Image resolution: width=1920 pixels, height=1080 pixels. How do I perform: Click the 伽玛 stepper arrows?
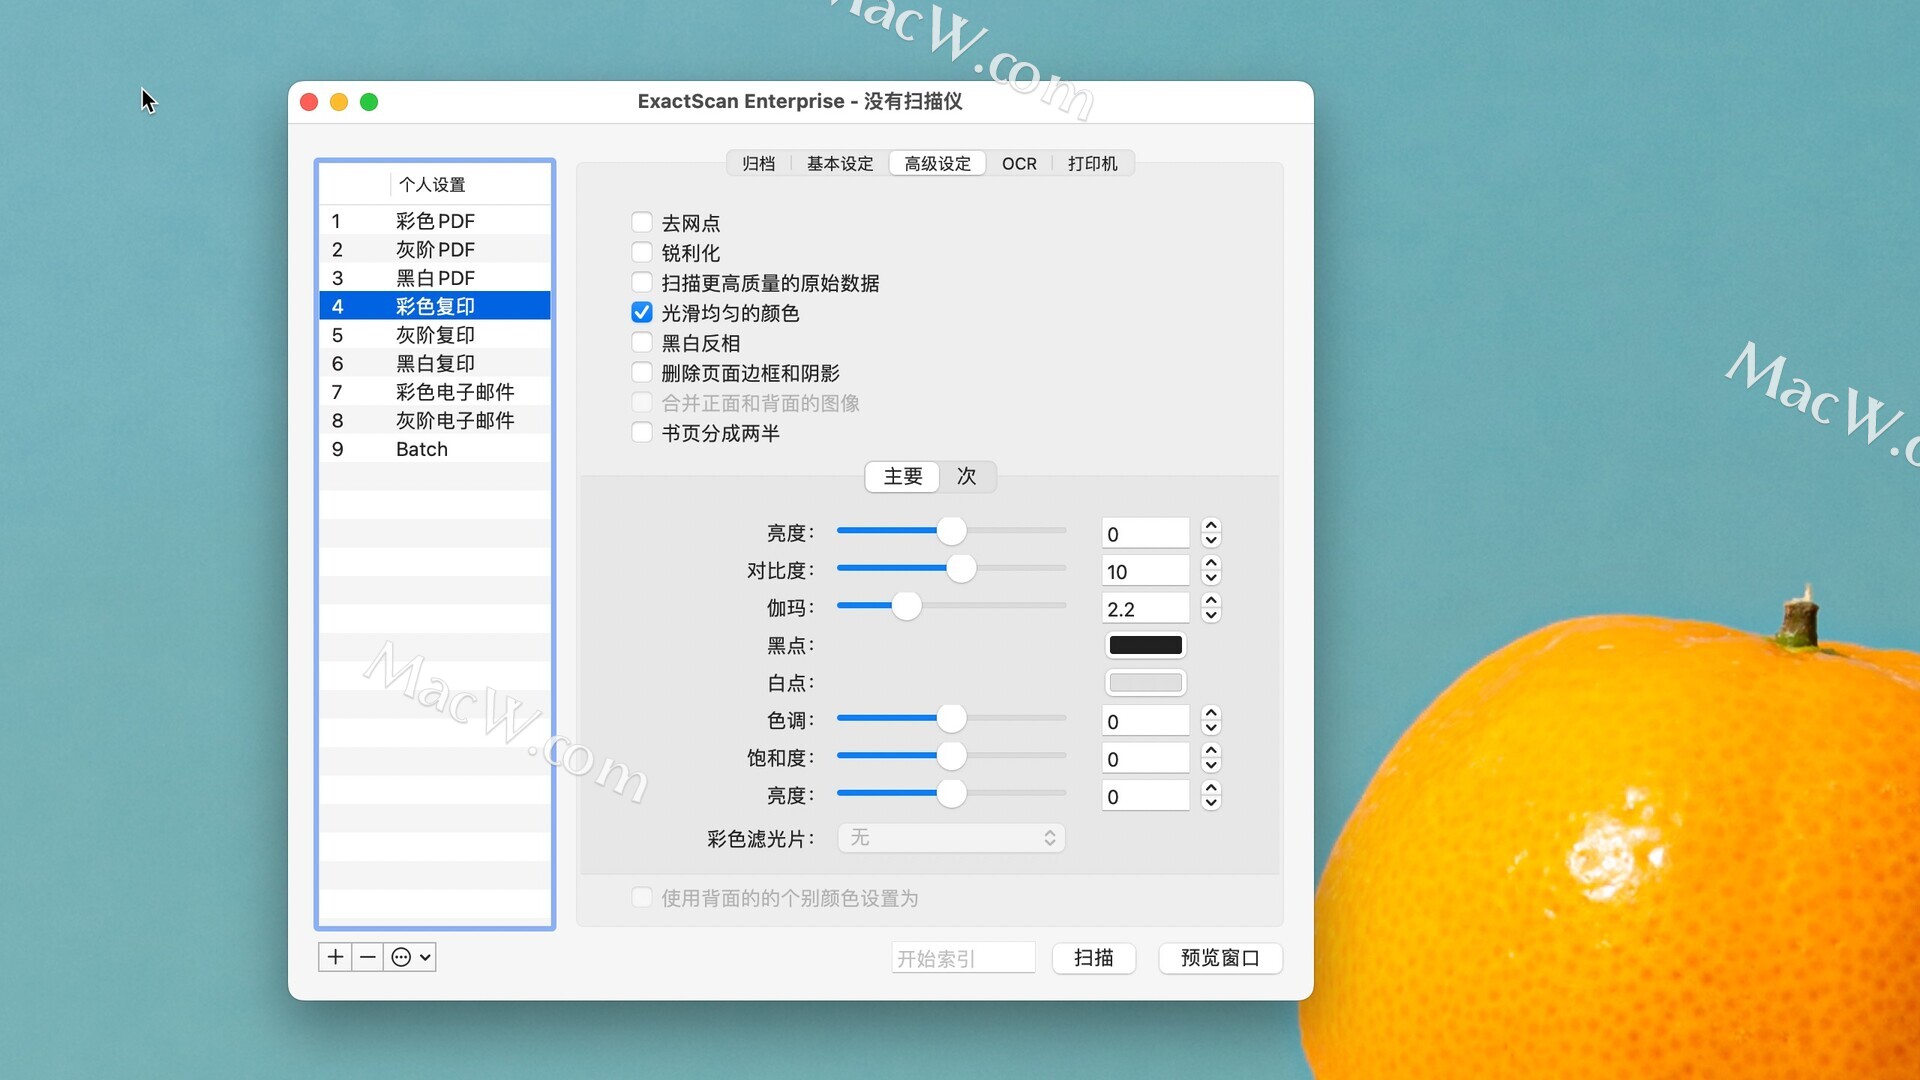click(1211, 607)
